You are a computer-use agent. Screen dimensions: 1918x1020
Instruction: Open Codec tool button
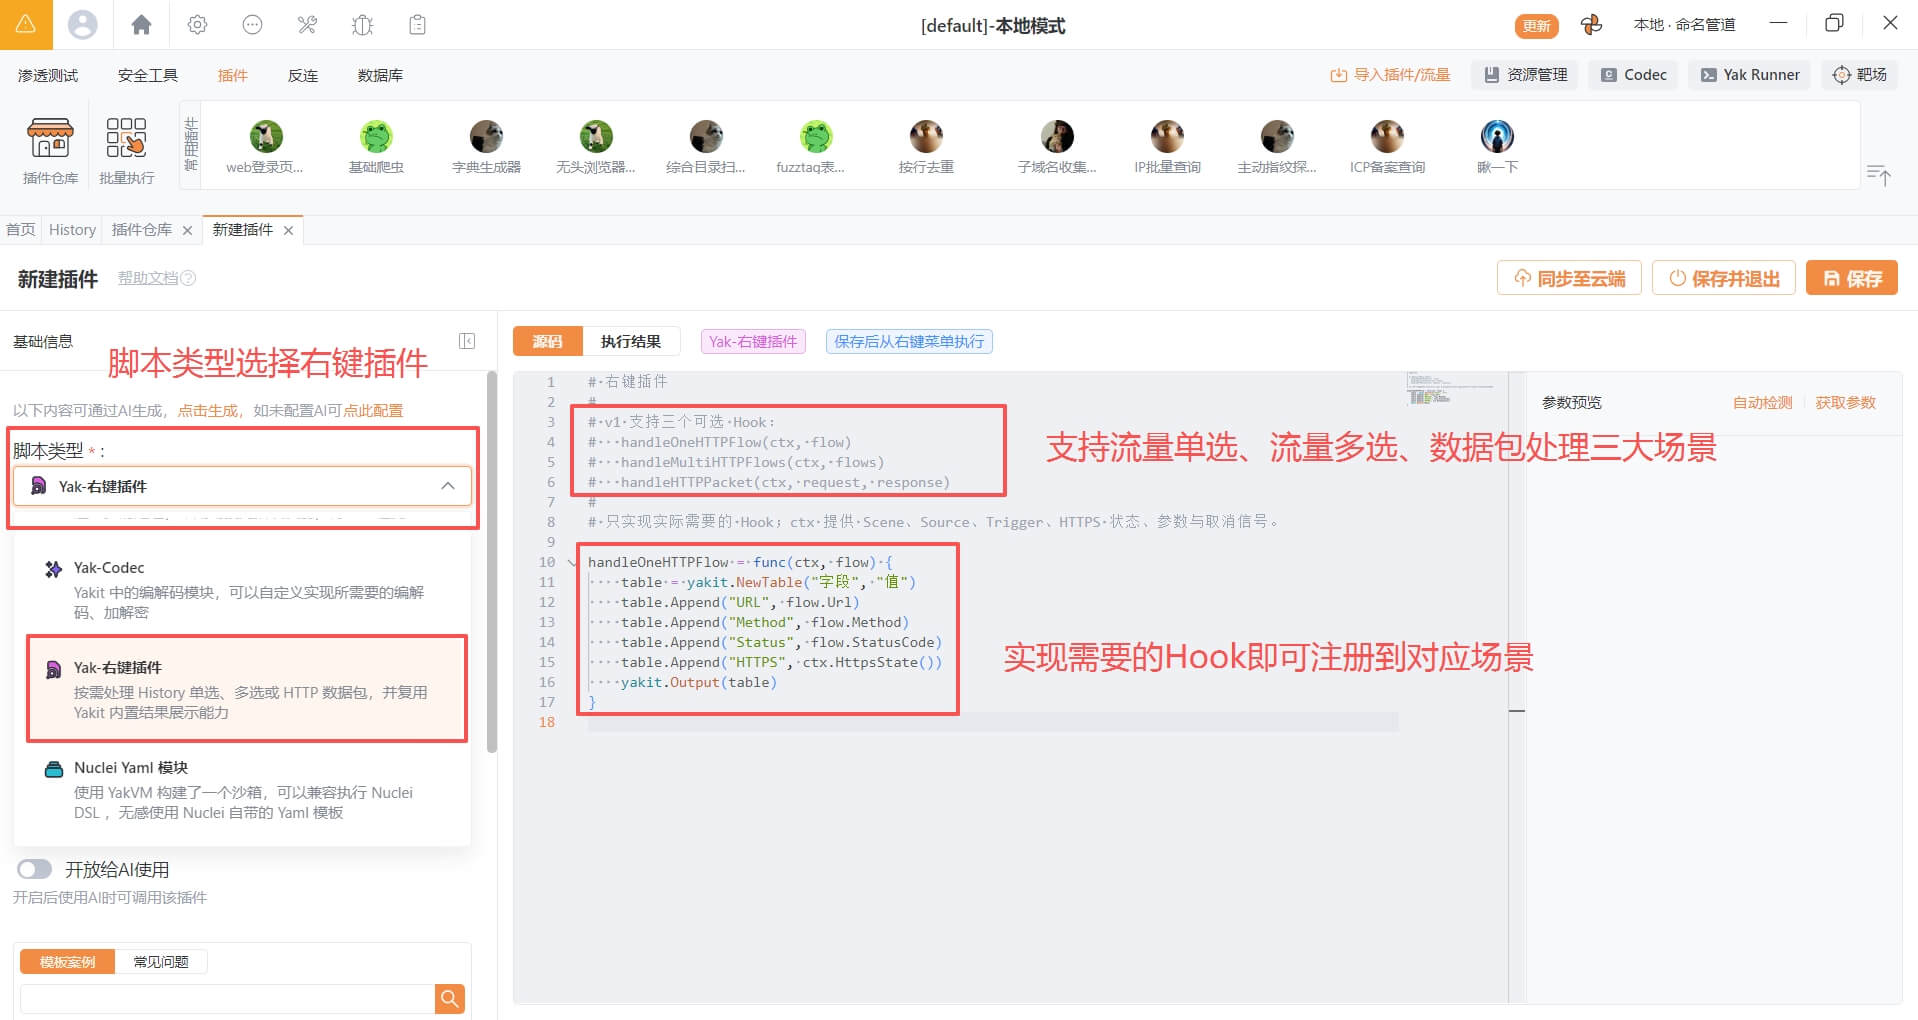click(x=1634, y=75)
